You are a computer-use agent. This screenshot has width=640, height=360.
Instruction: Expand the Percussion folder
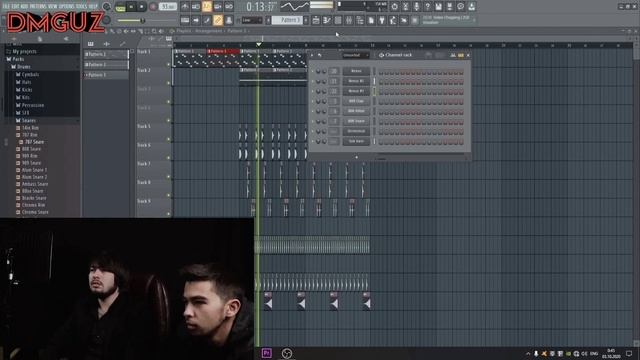pyautogui.click(x=33, y=105)
